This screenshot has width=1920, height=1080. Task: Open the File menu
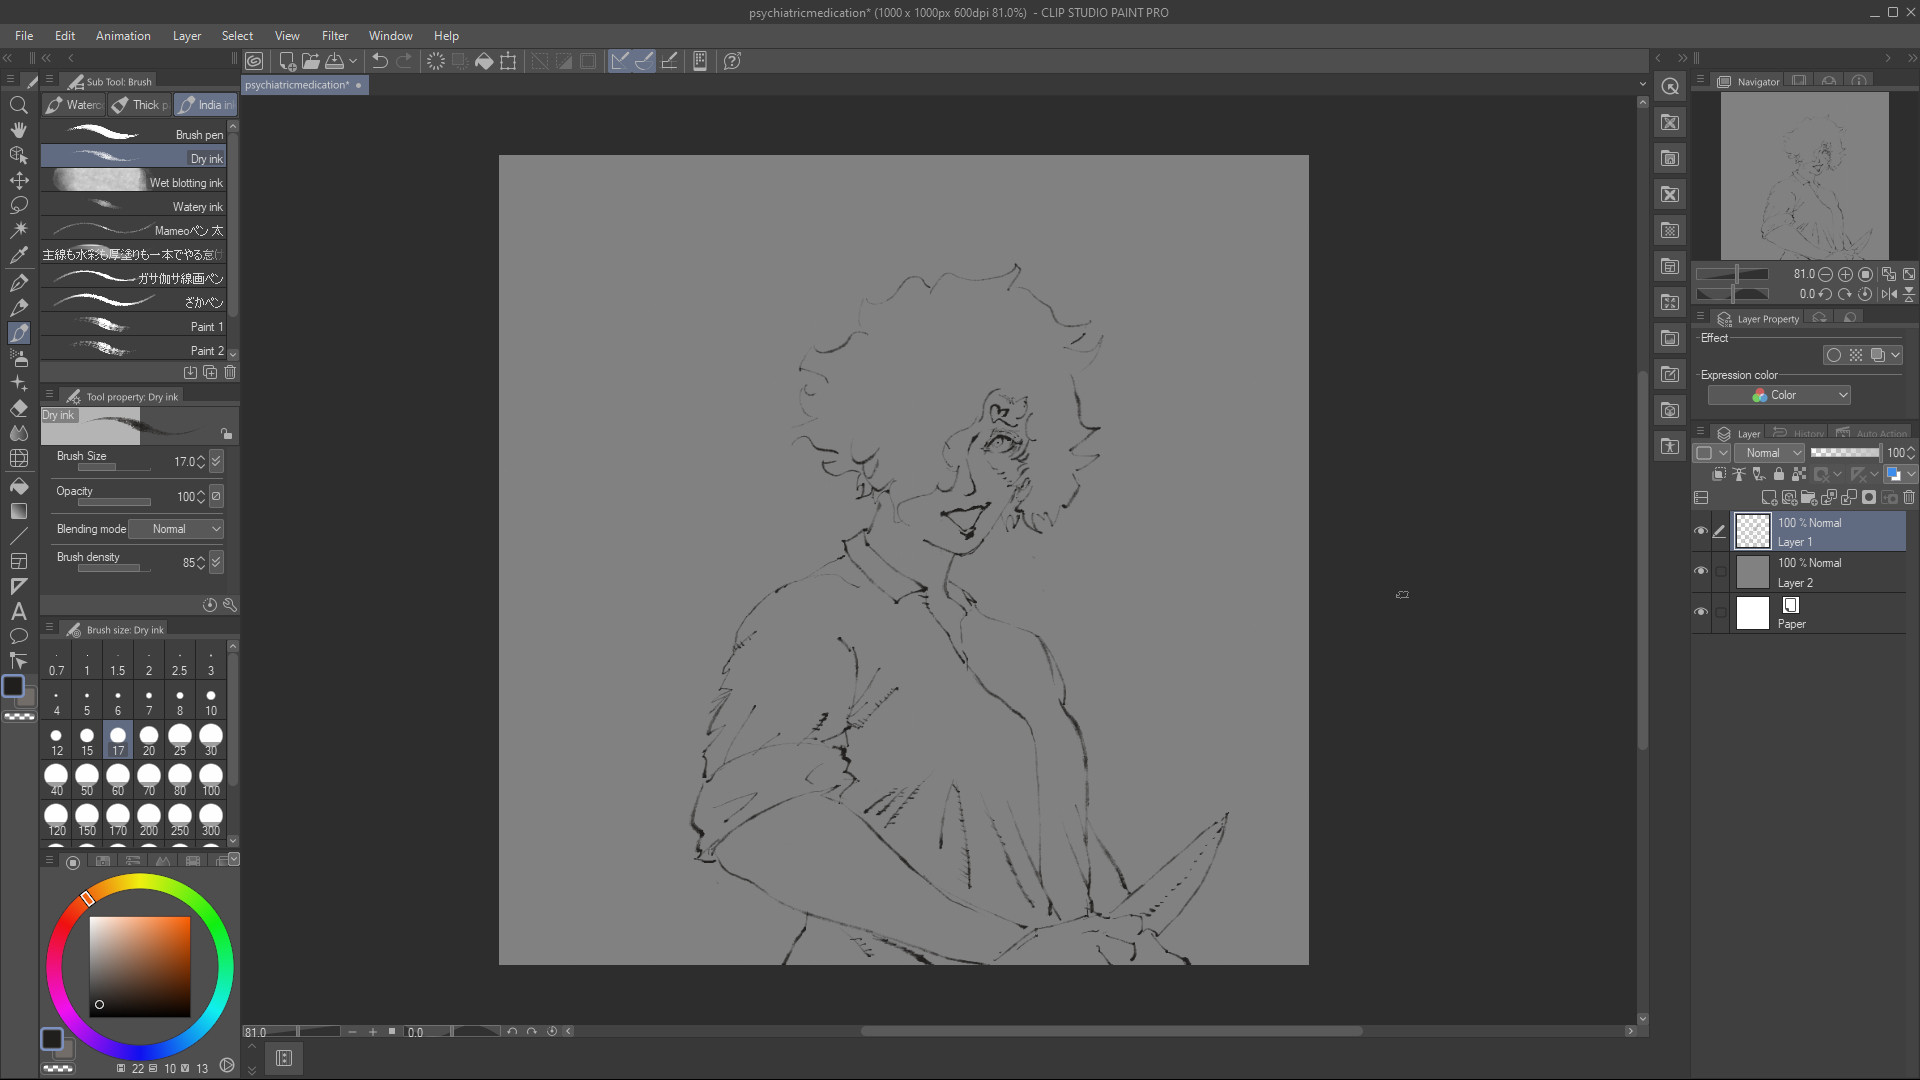point(24,35)
